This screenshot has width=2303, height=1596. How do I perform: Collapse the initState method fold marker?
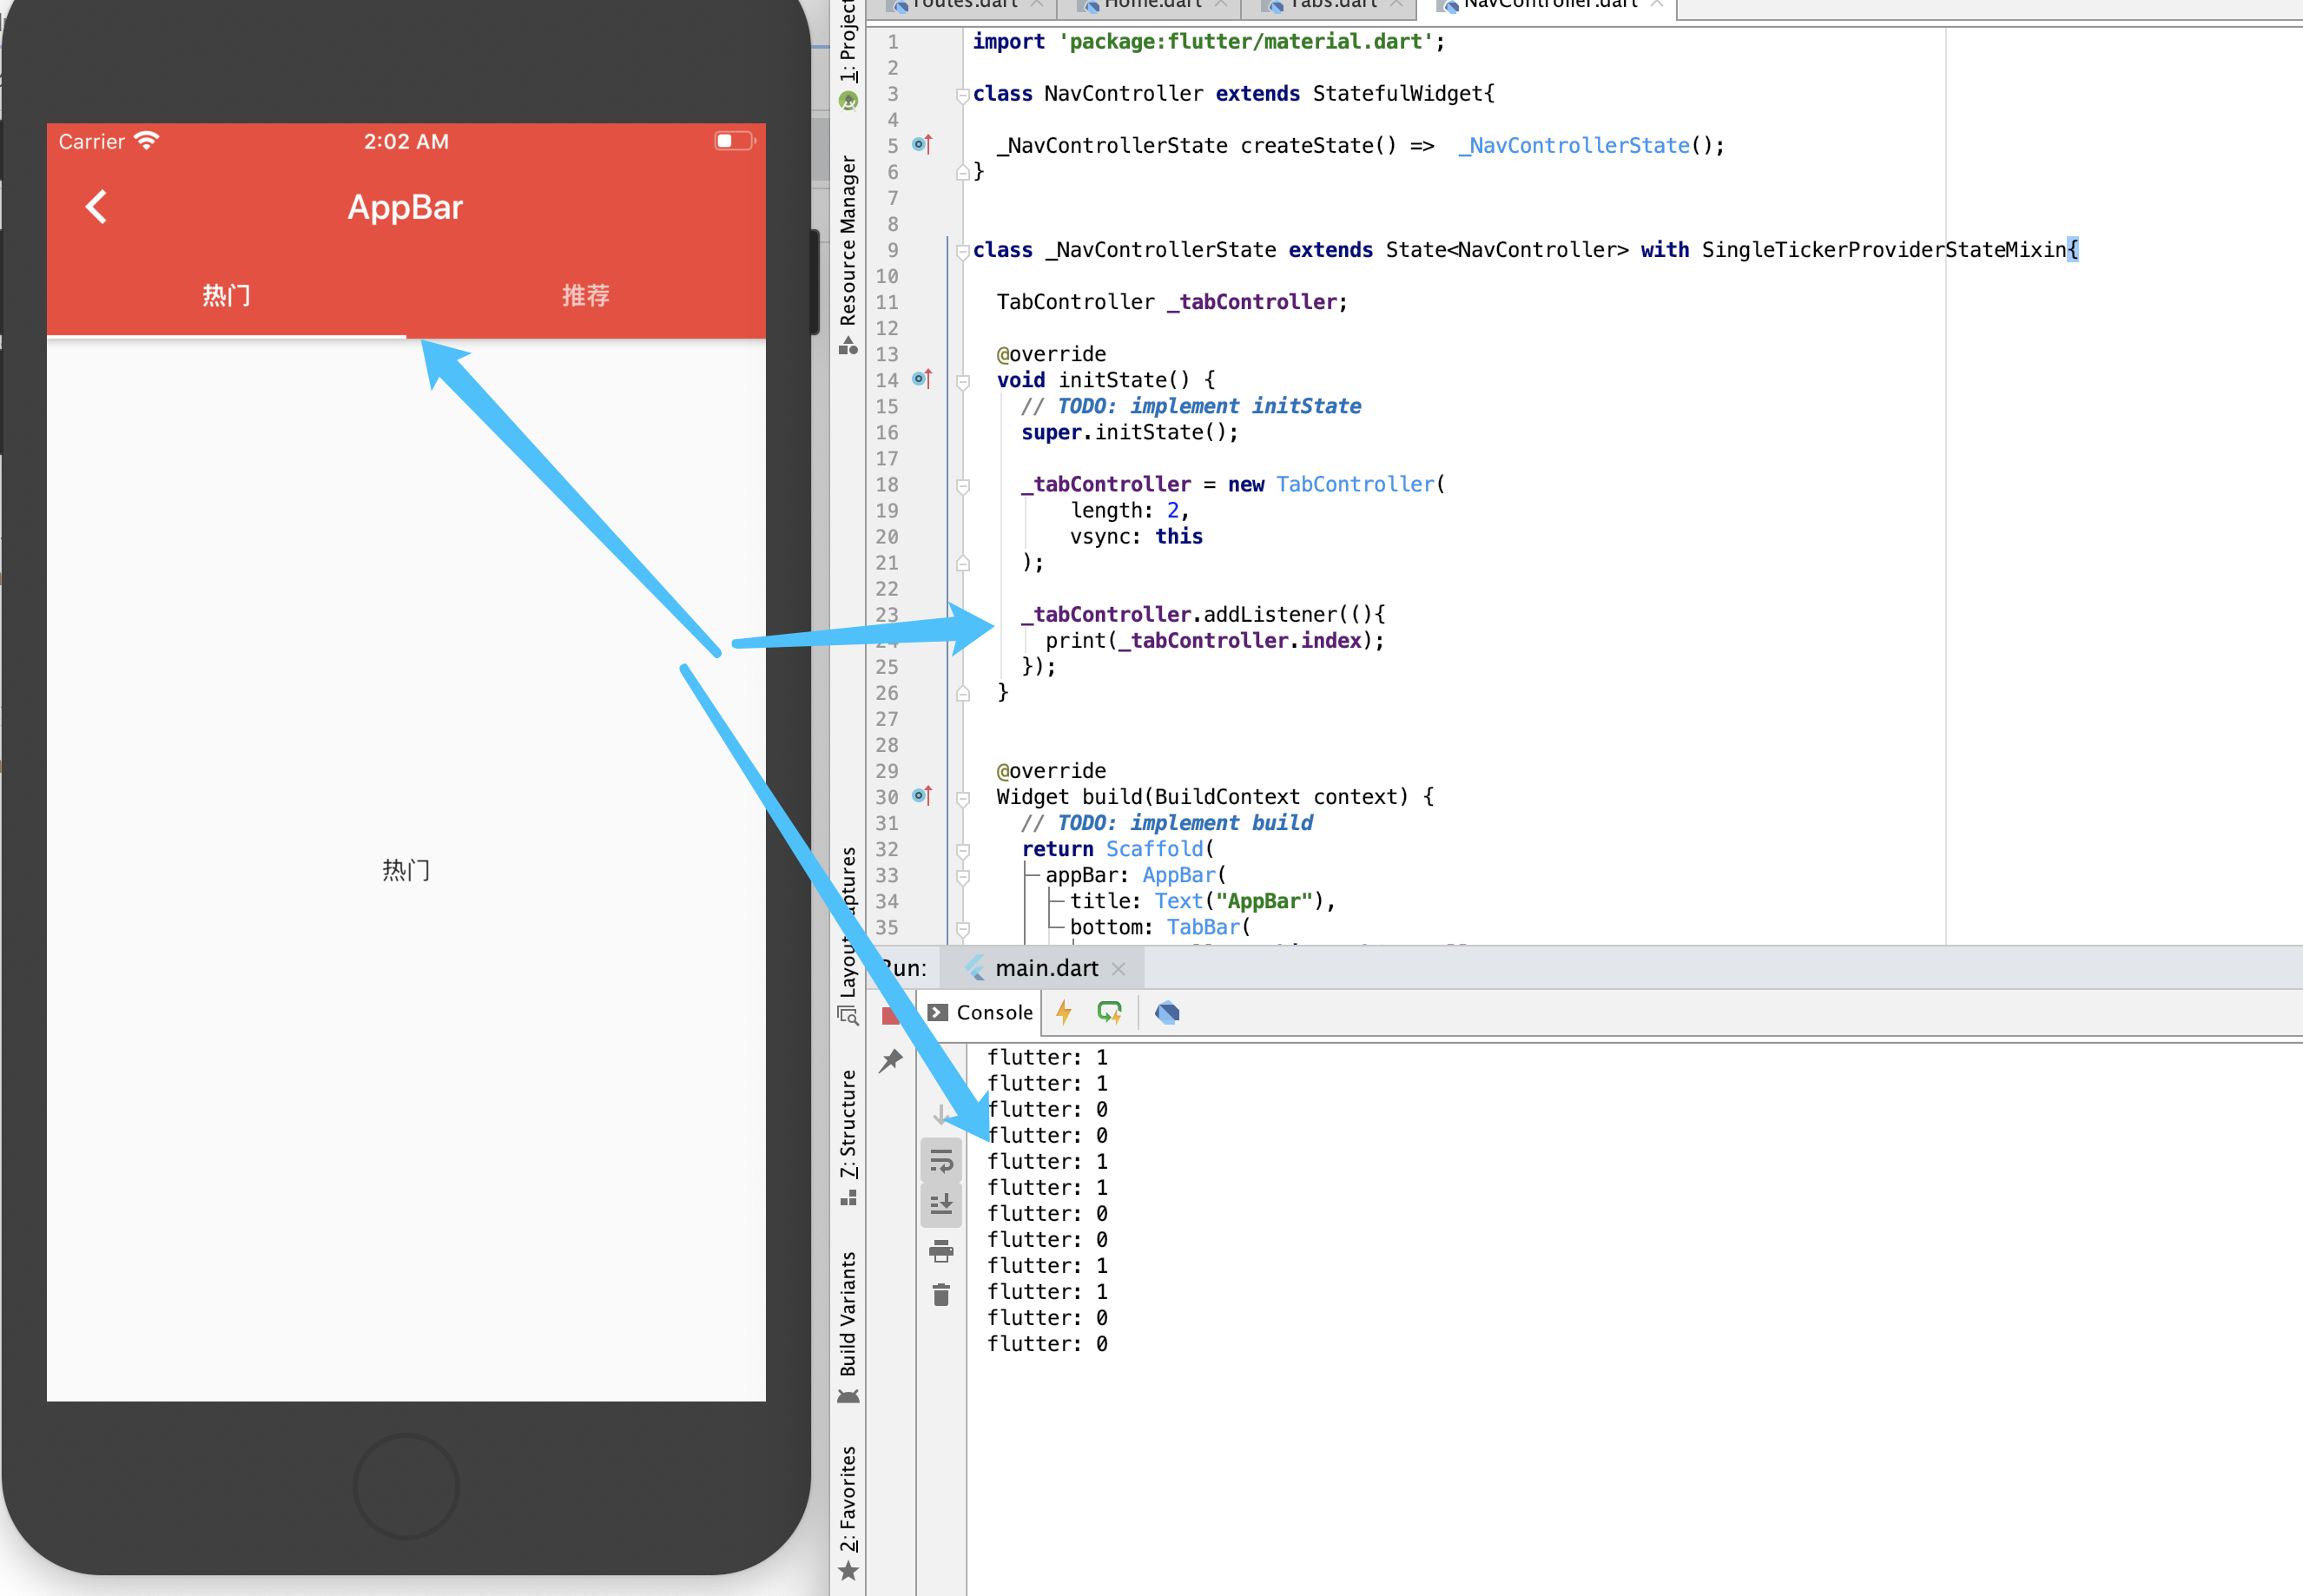[x=962, y=381]
